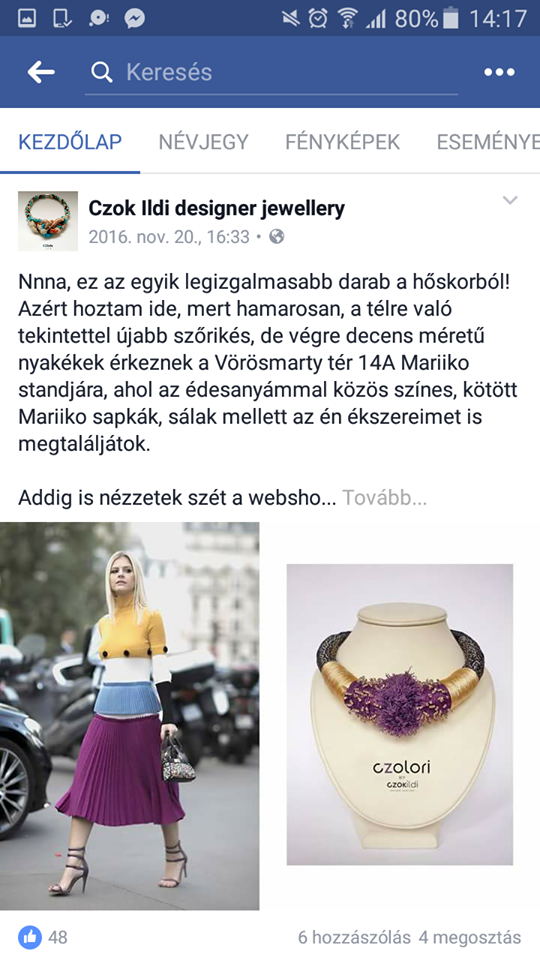Tap the gallery image notification icon

pos(26,18)
